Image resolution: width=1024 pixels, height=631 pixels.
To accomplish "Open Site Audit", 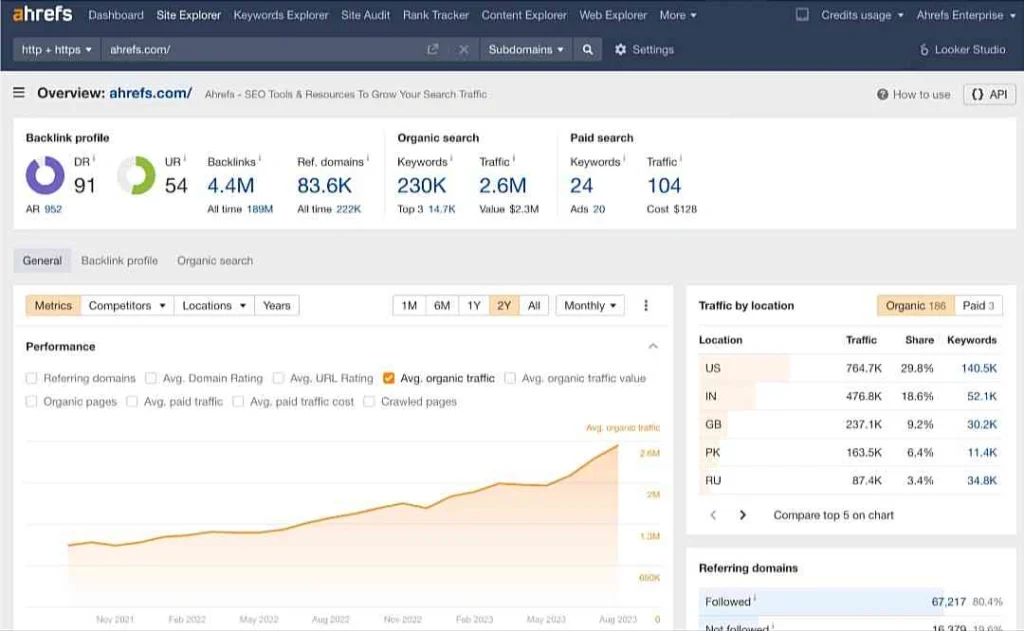I will [365, 14].
